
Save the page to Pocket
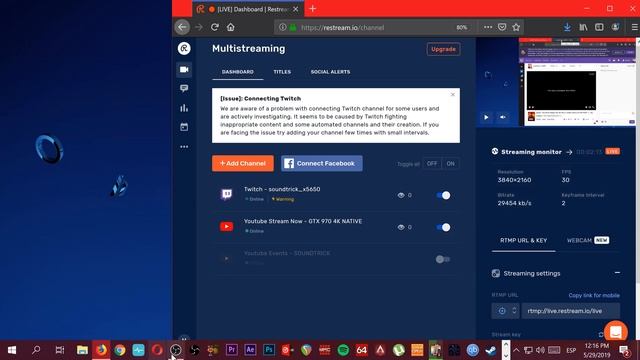click(502, 27)
